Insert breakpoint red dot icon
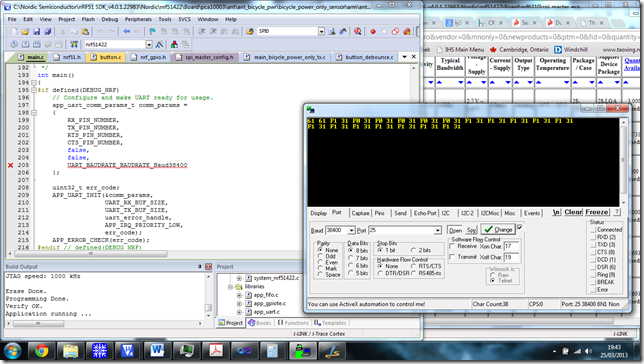 (x=373, y=31)
